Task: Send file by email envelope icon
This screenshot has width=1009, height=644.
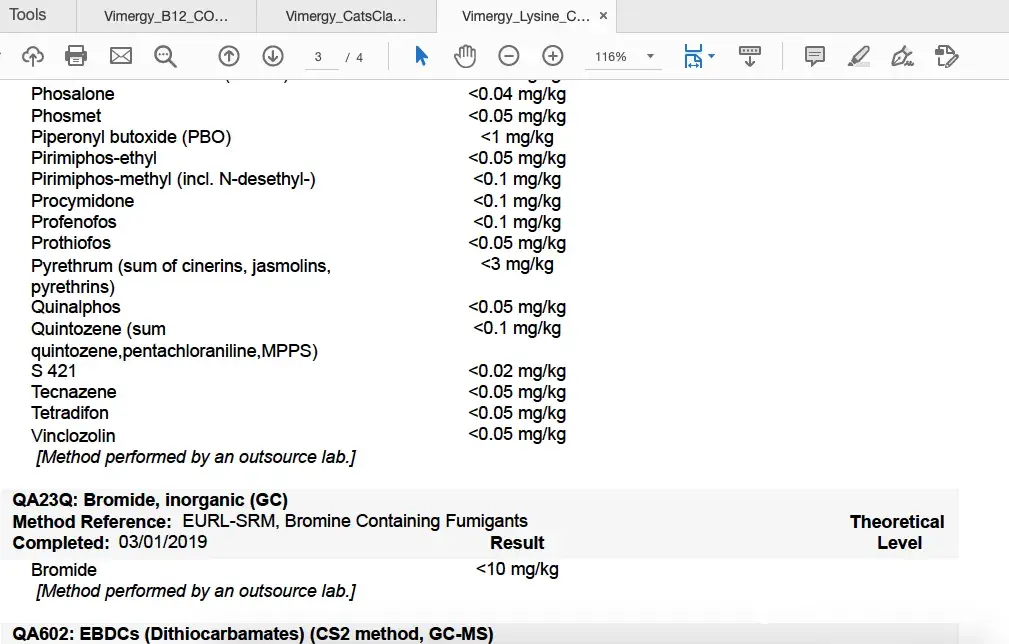Action: point(121,56)
